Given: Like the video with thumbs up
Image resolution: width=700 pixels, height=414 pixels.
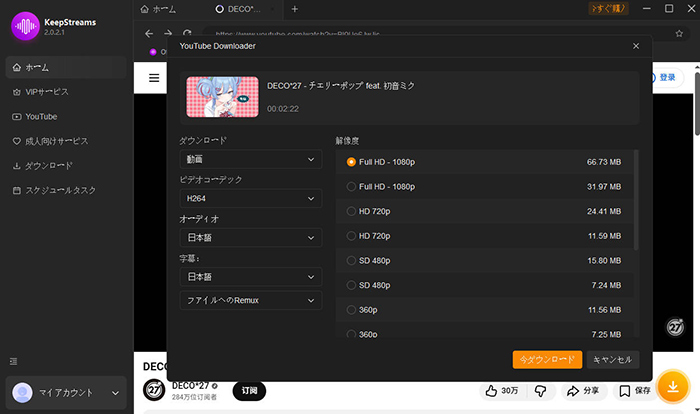Looking at the screenshot, I should tap(503, 391).
